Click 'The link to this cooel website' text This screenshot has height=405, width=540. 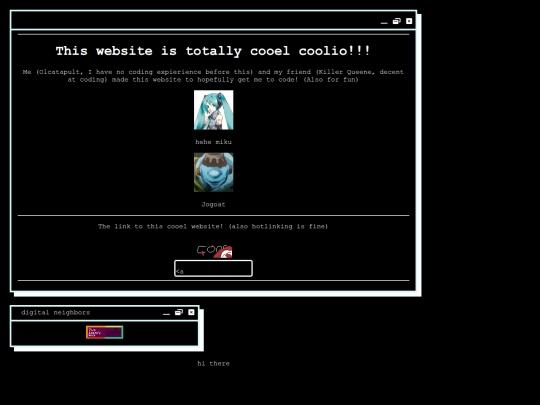213,227
